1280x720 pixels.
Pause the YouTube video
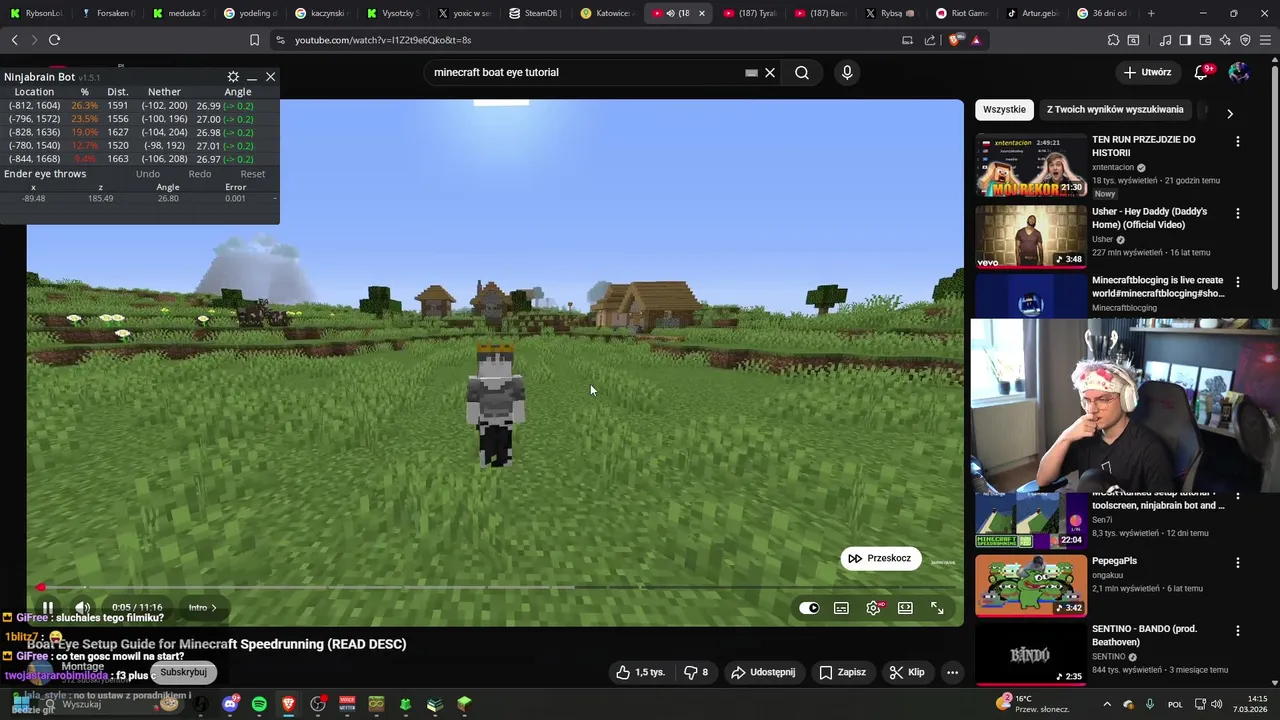[47, 607]
